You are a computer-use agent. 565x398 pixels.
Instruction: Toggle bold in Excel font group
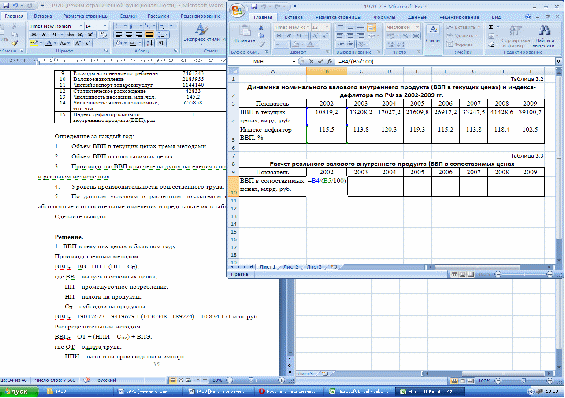pyautogui.click(x=279, y=36)
